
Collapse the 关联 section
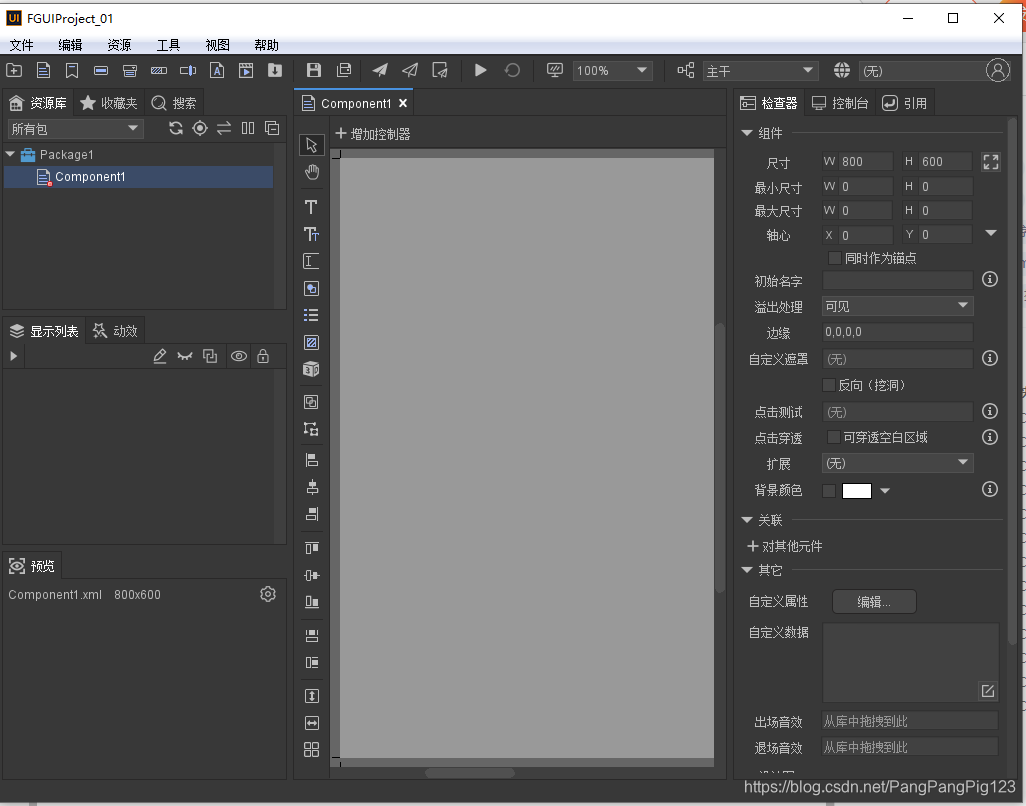[747, 520]
